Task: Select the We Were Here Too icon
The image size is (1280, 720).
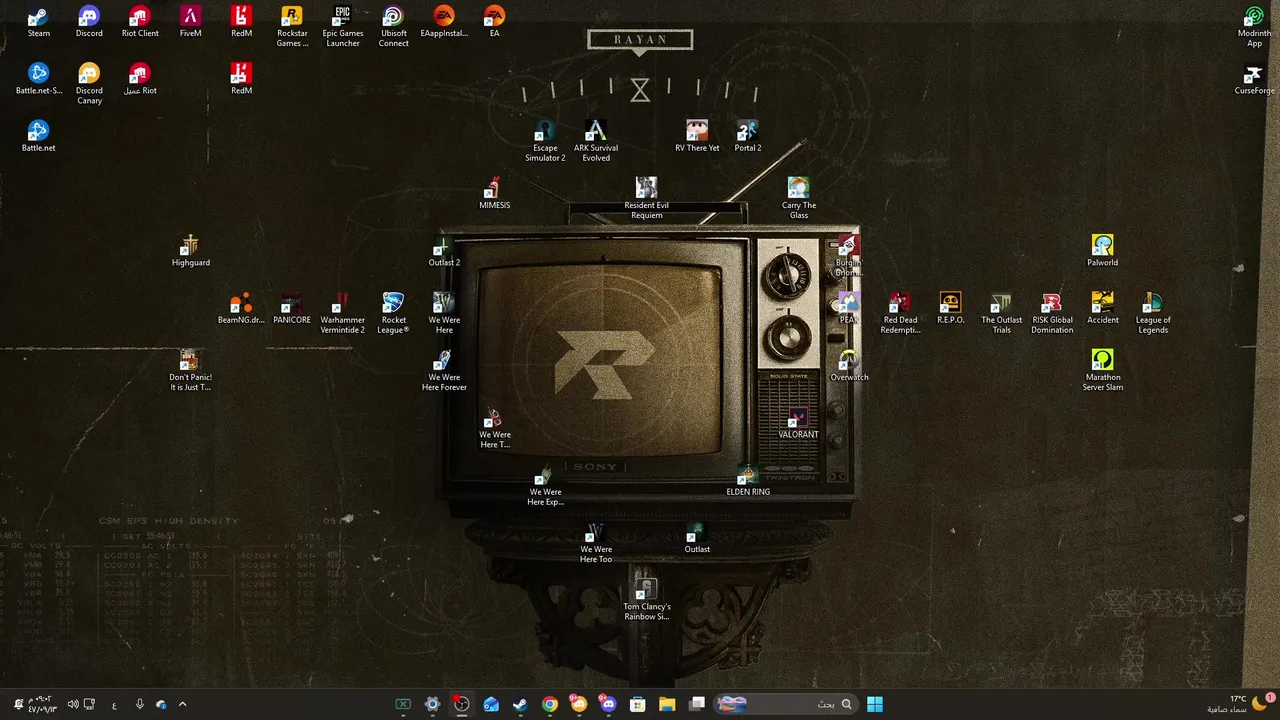Action: click(x=596, y=542)
